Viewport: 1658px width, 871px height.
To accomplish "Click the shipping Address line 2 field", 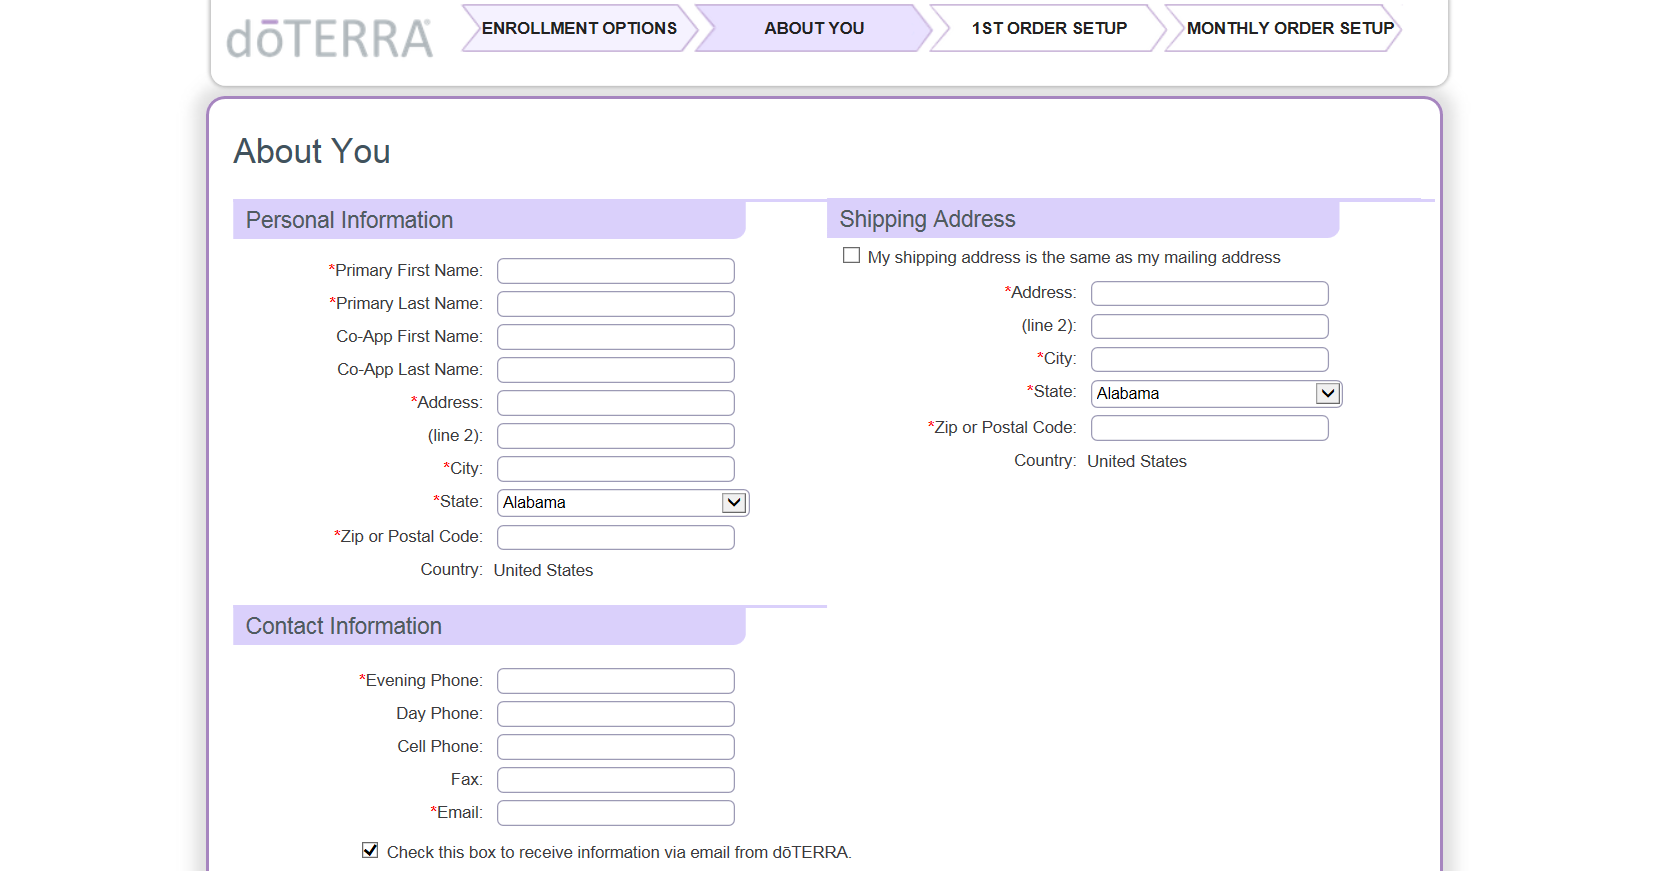I will 1209,326.
